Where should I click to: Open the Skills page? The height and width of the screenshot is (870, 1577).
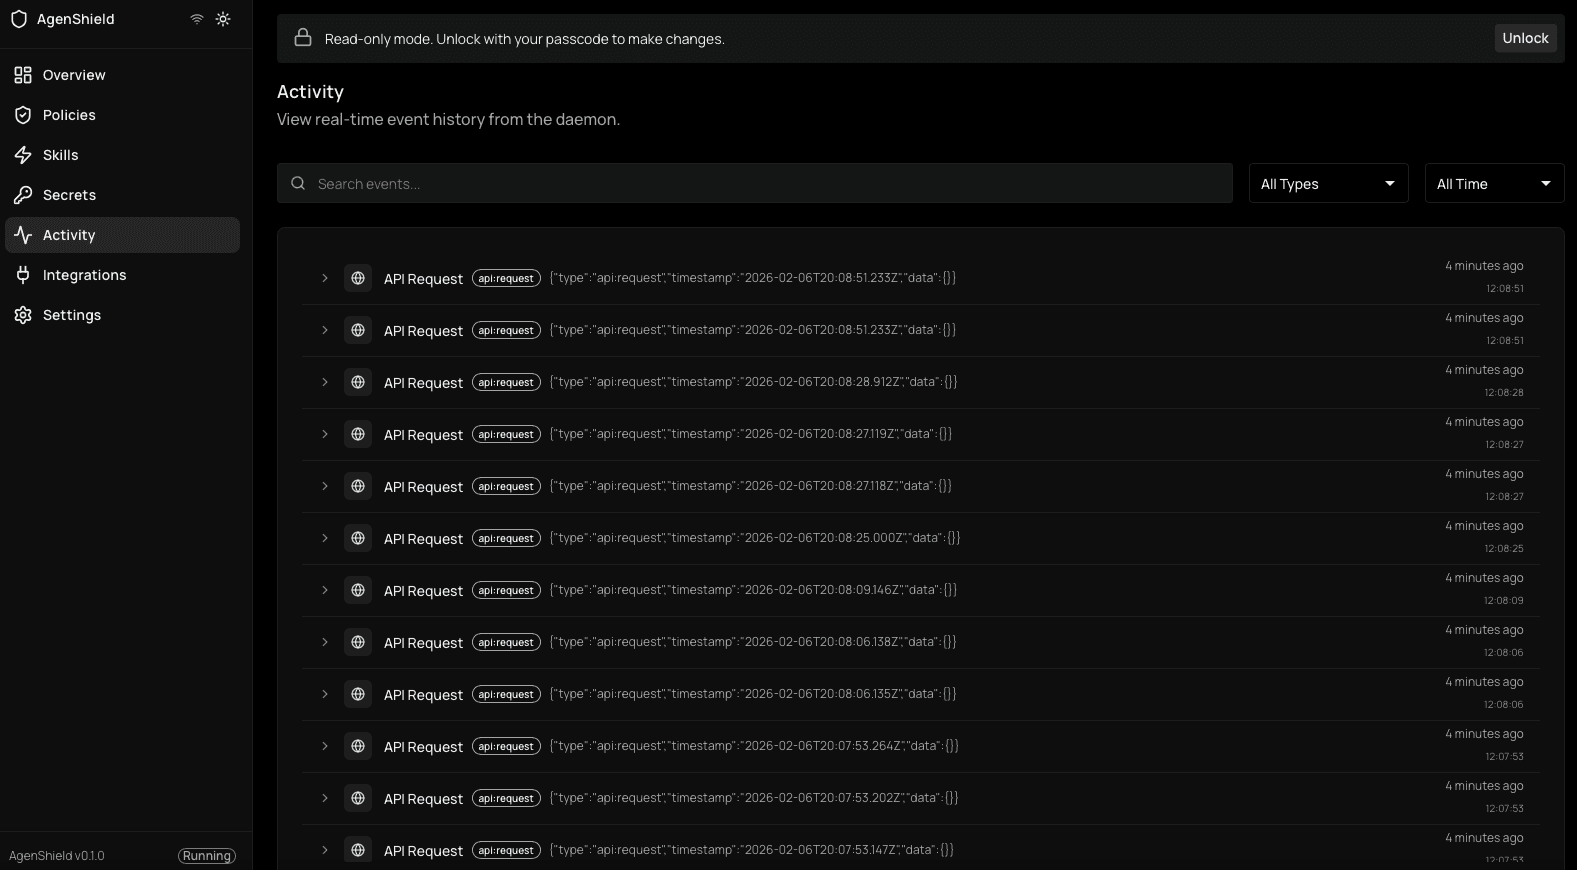(x=122, y=155)
